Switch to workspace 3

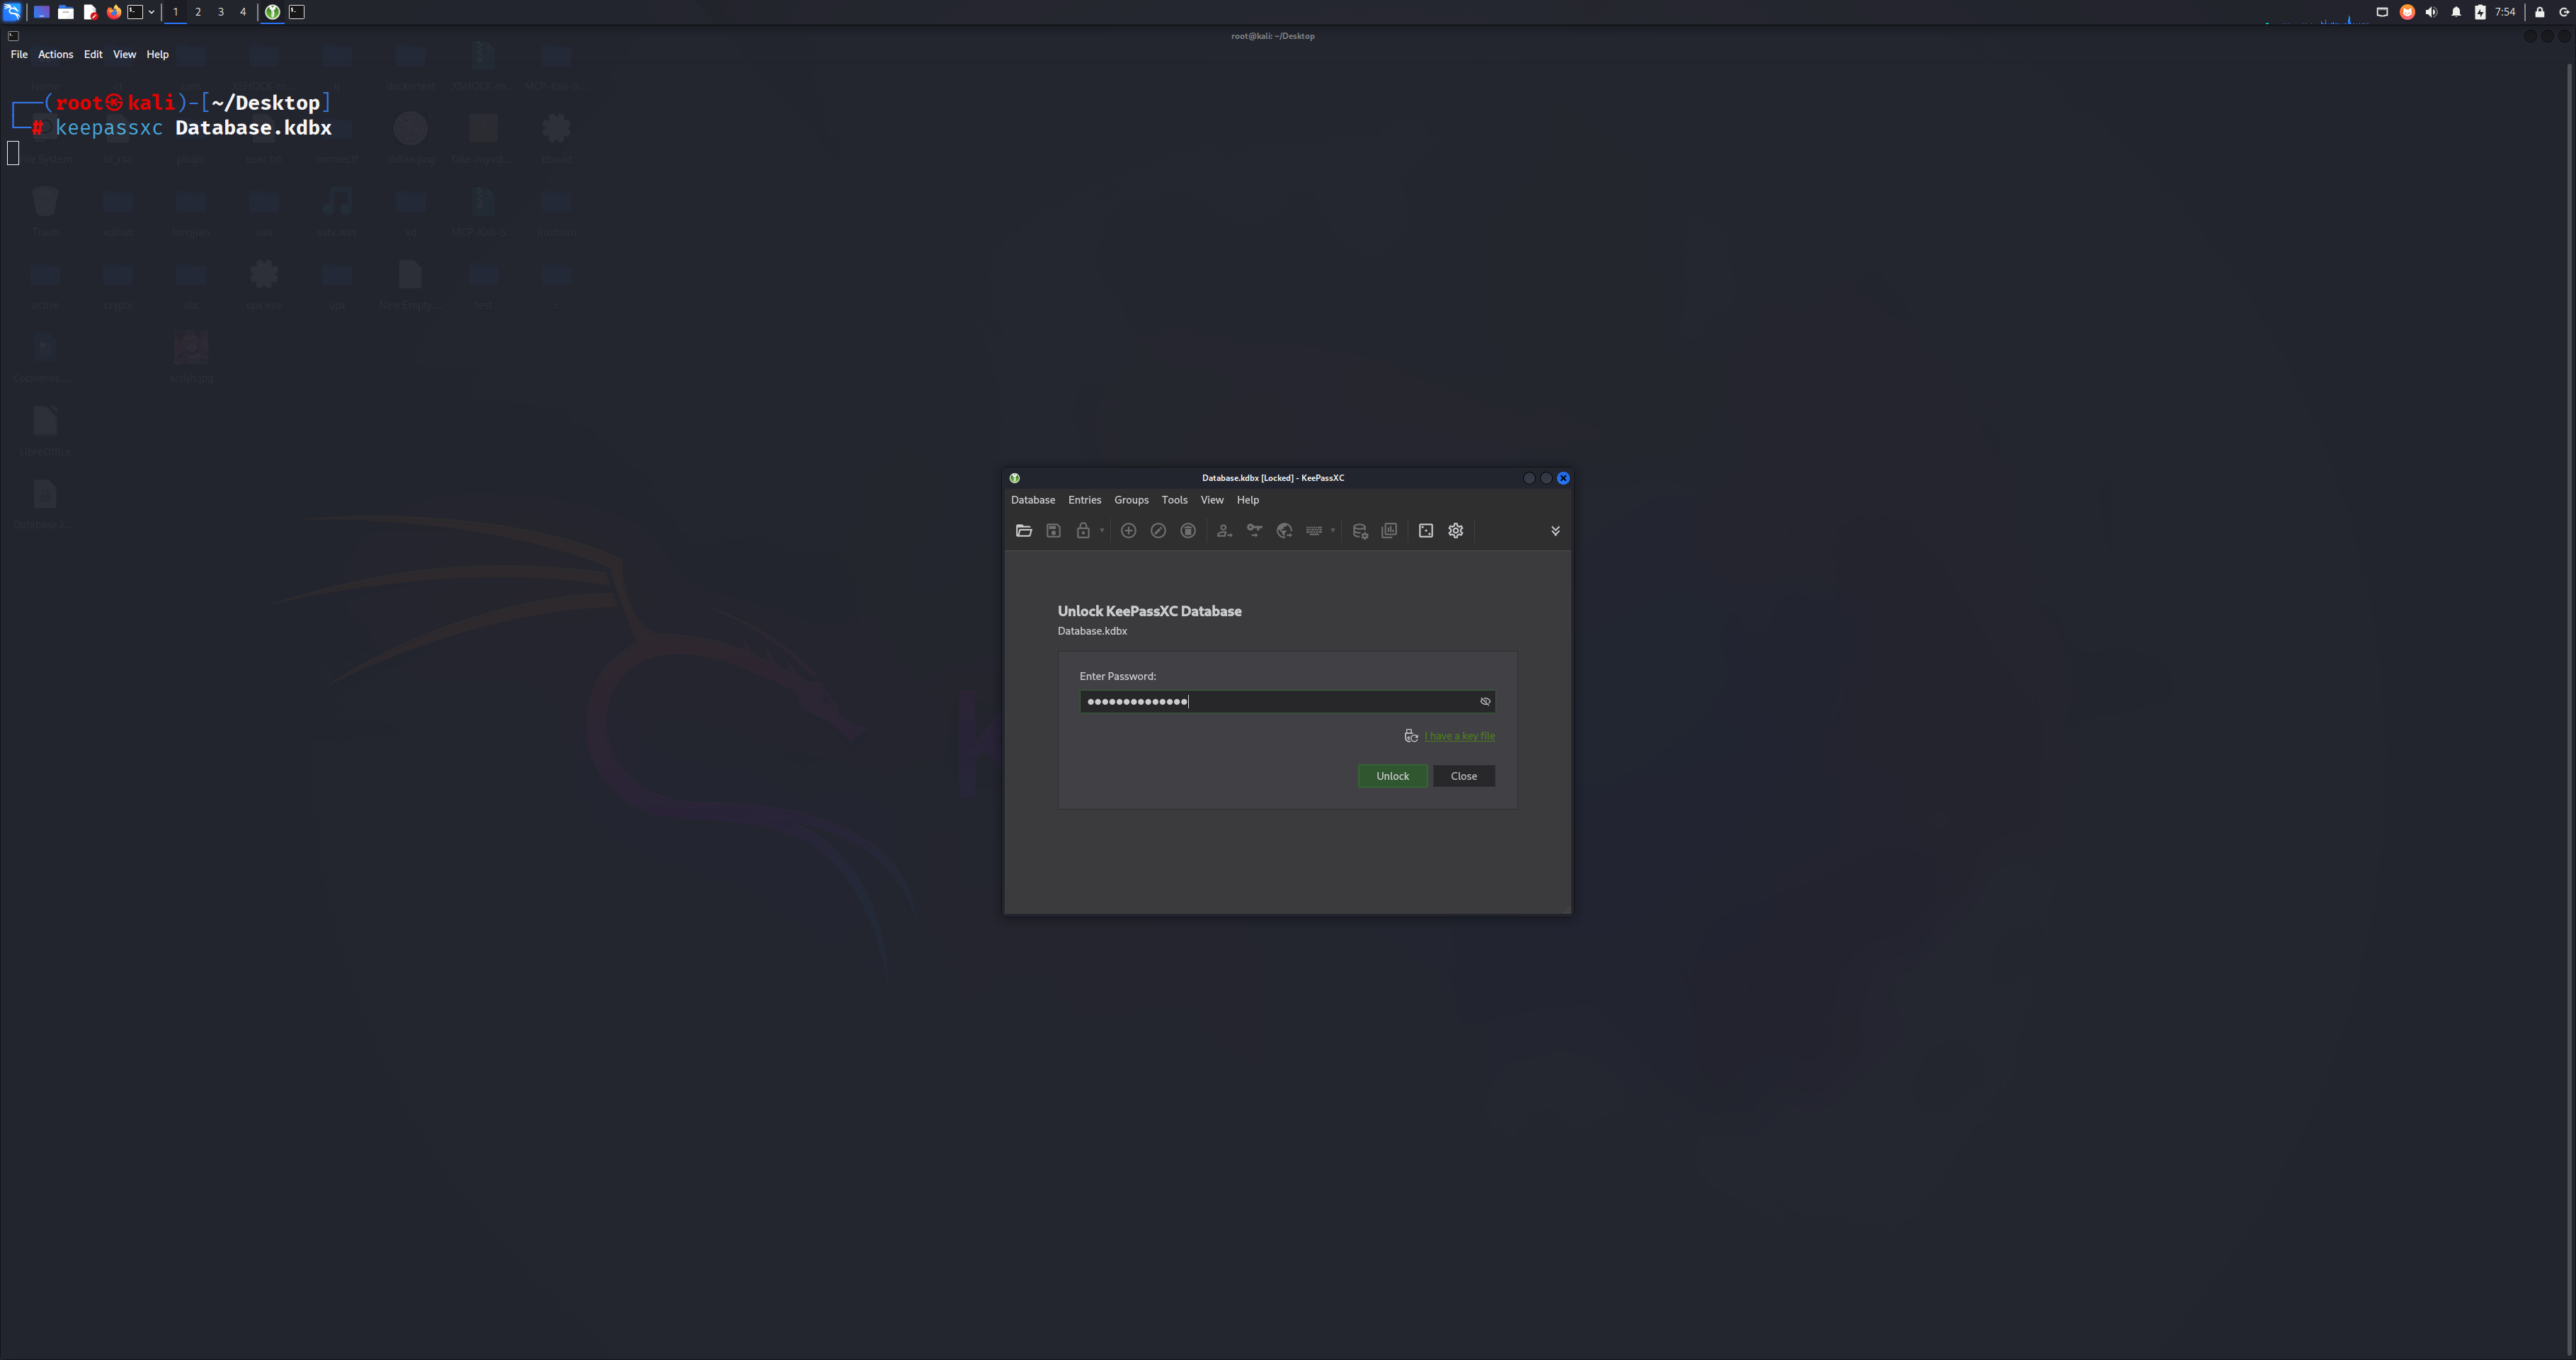[x=221, y=12]
